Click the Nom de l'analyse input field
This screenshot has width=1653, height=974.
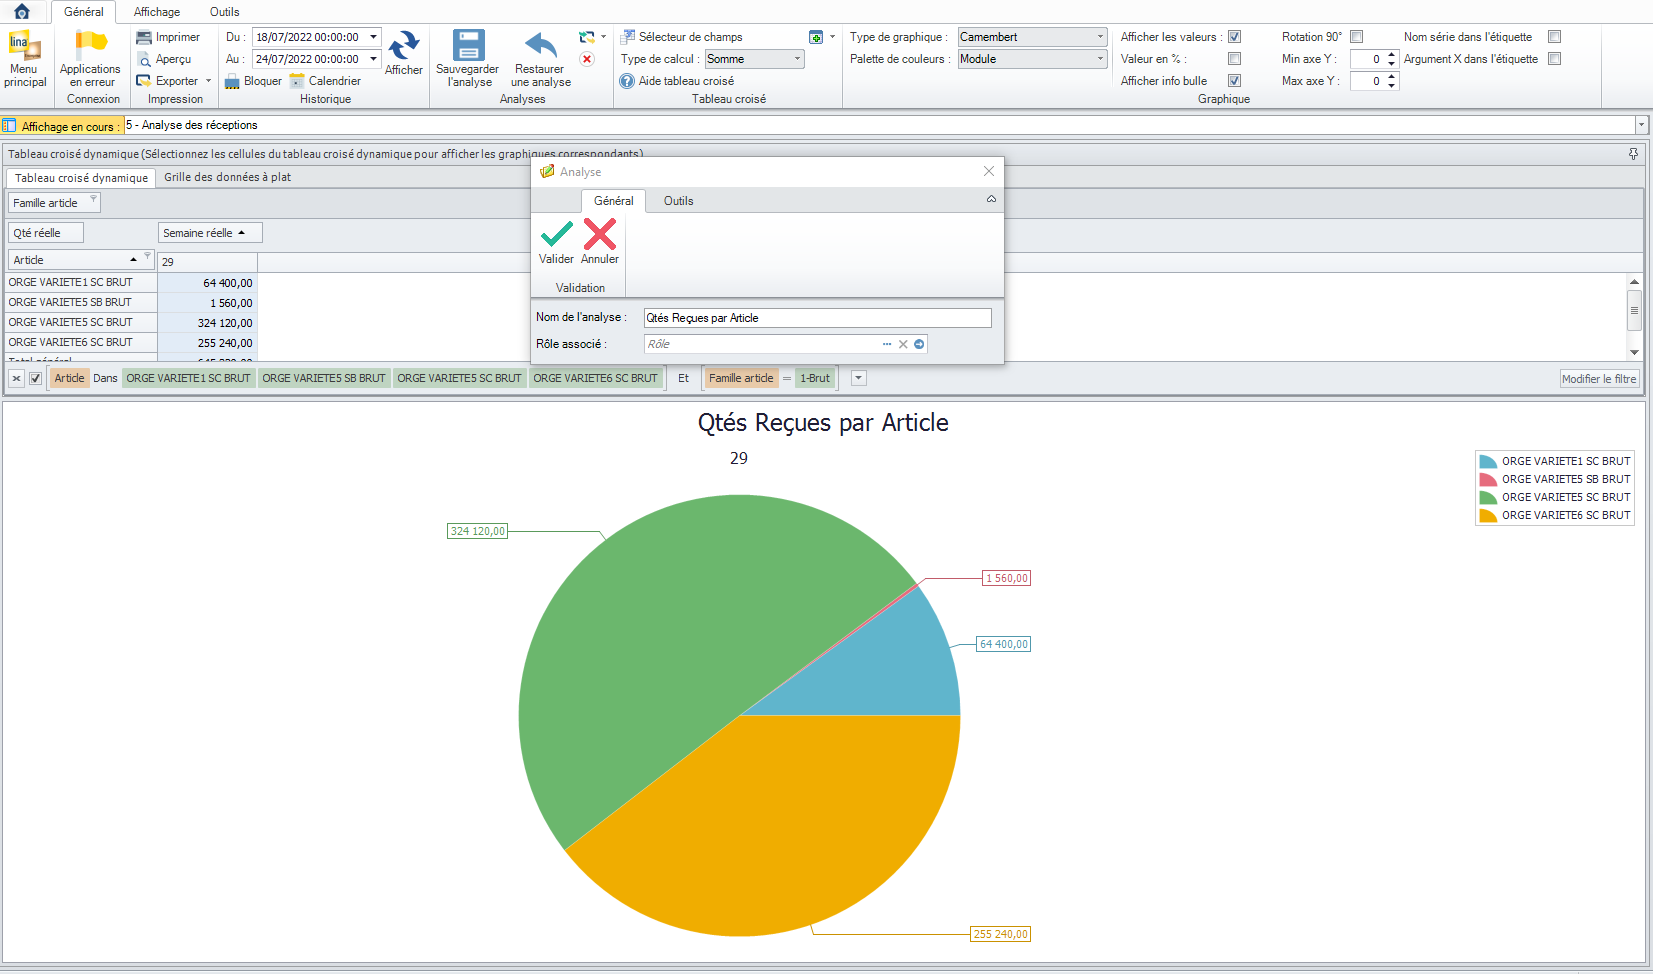(x=817, y=318)
